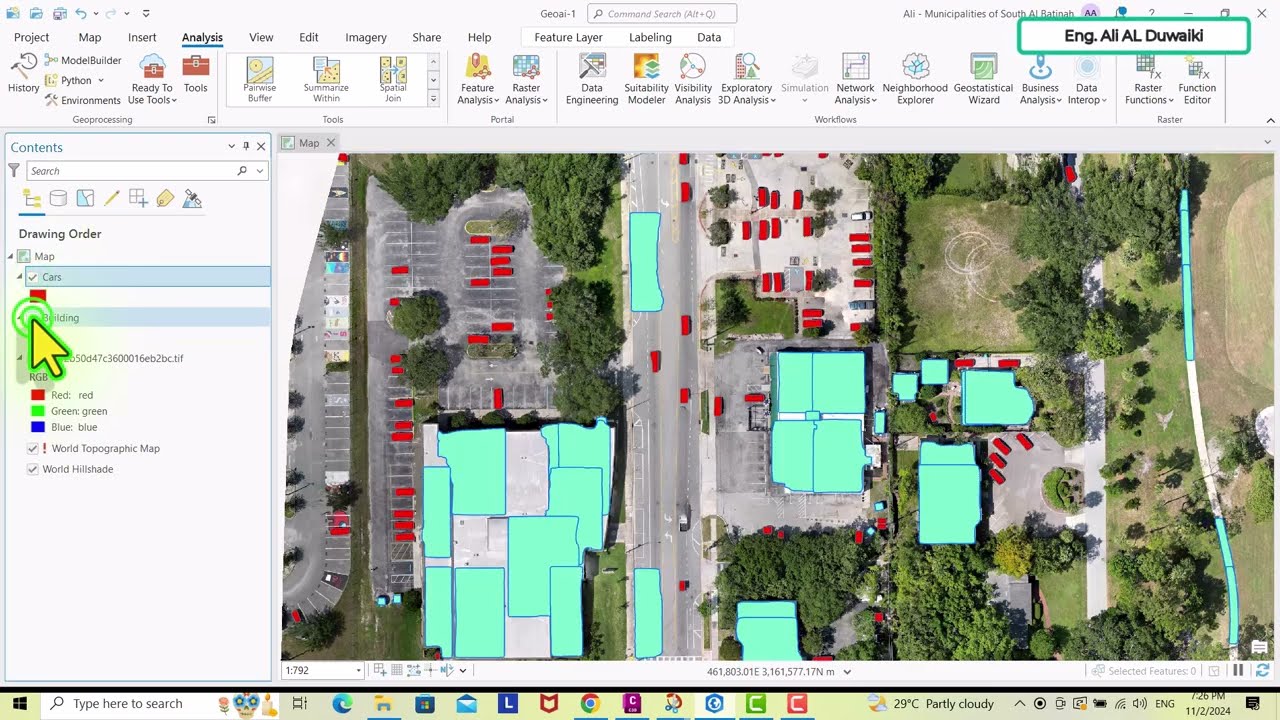
Task: Launch the Suitability Modeler
Action: (646, 79)
